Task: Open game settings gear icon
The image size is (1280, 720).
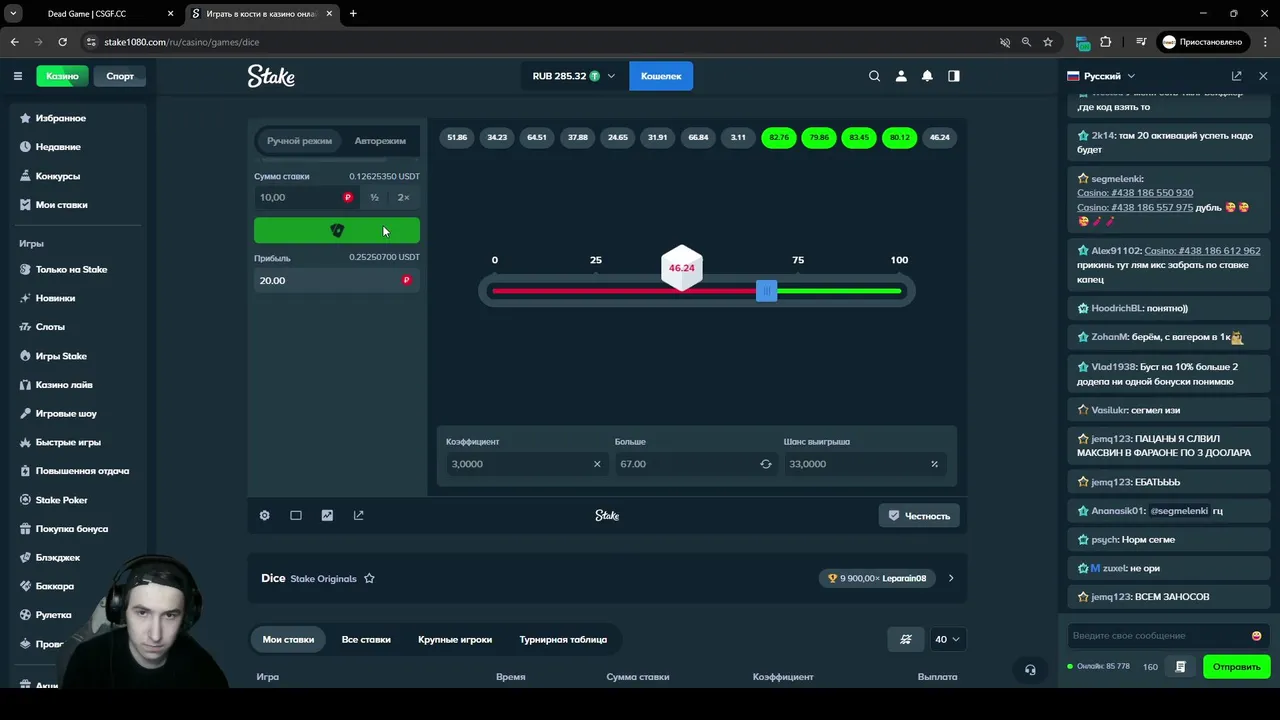Action: click(x=265, y=515)
